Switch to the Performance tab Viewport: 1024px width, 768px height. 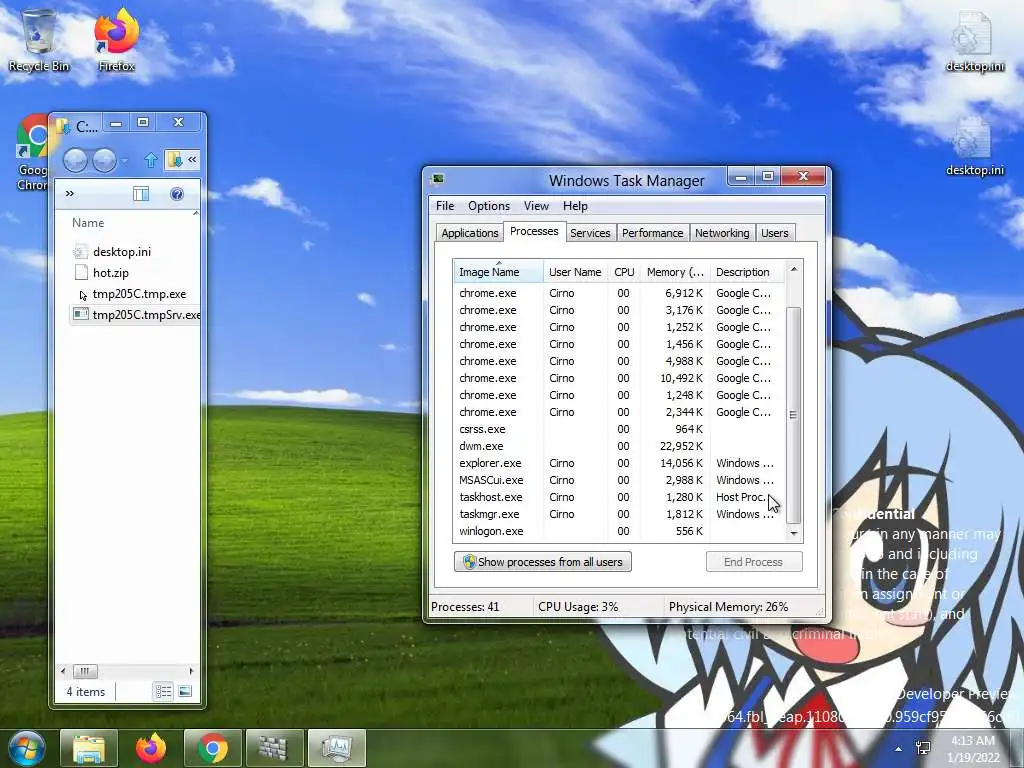(x=652, y=233)
